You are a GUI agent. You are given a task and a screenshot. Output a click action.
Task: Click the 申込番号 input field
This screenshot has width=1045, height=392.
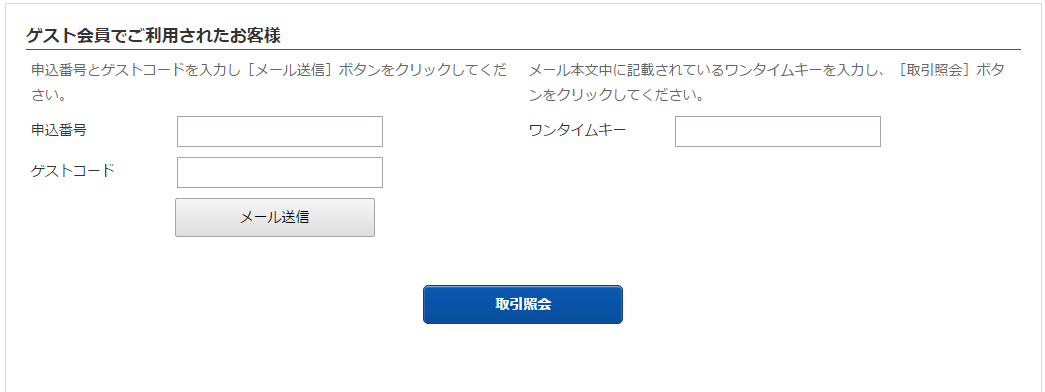coord(280,131)
